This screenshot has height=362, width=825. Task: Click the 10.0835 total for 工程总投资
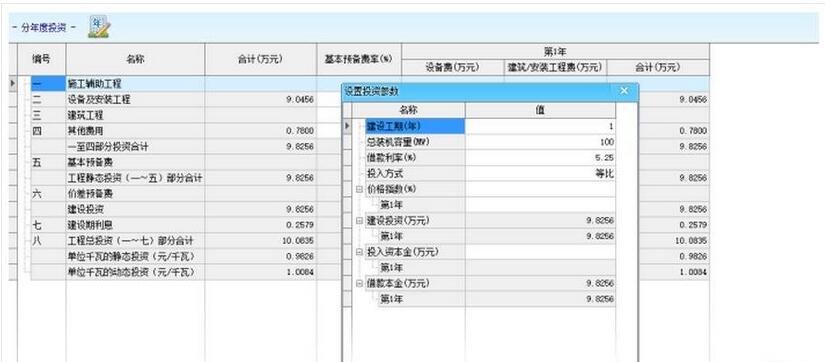click(260, 241)
